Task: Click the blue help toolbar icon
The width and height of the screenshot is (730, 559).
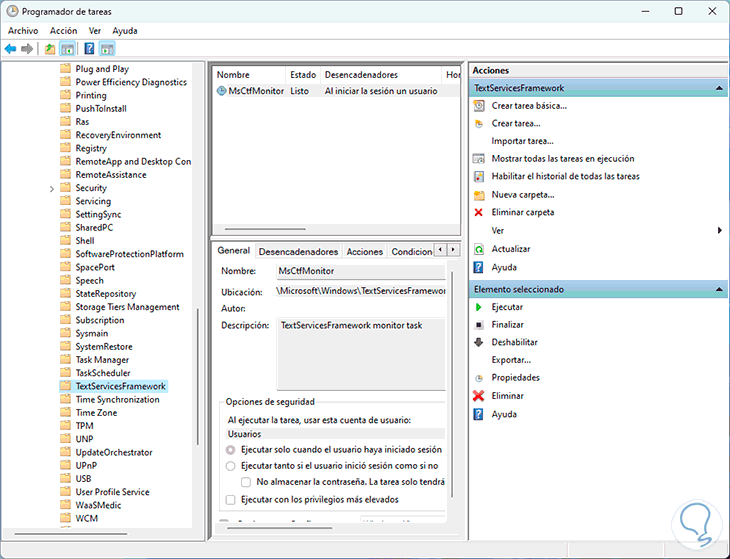Action: (x=89, y=49)
